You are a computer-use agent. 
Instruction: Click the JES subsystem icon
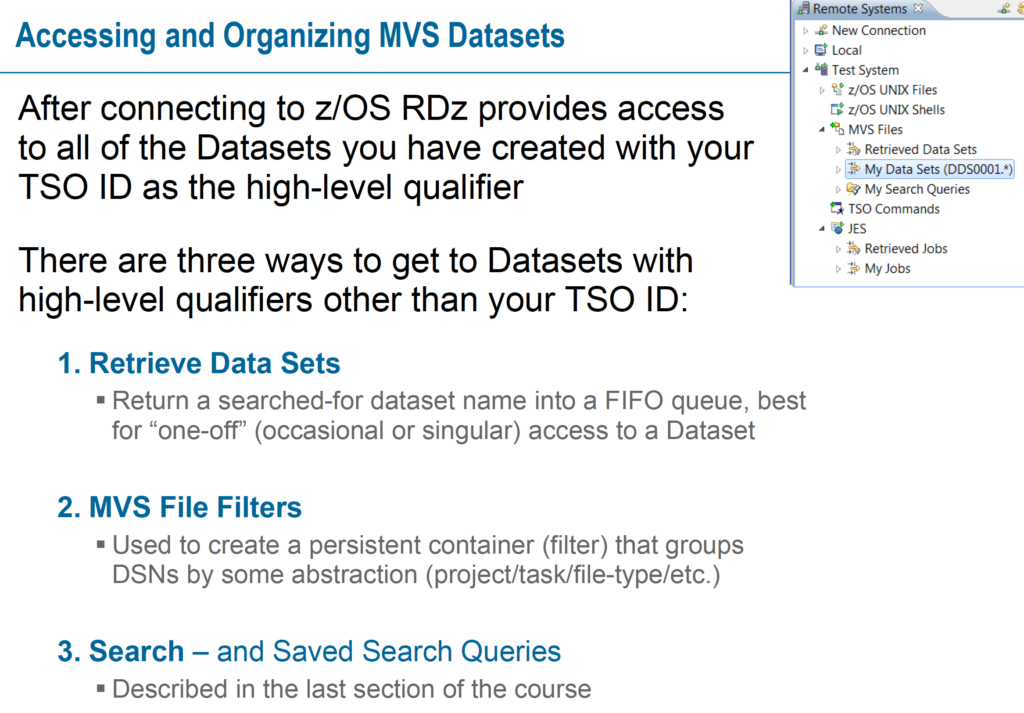point(838,229)
